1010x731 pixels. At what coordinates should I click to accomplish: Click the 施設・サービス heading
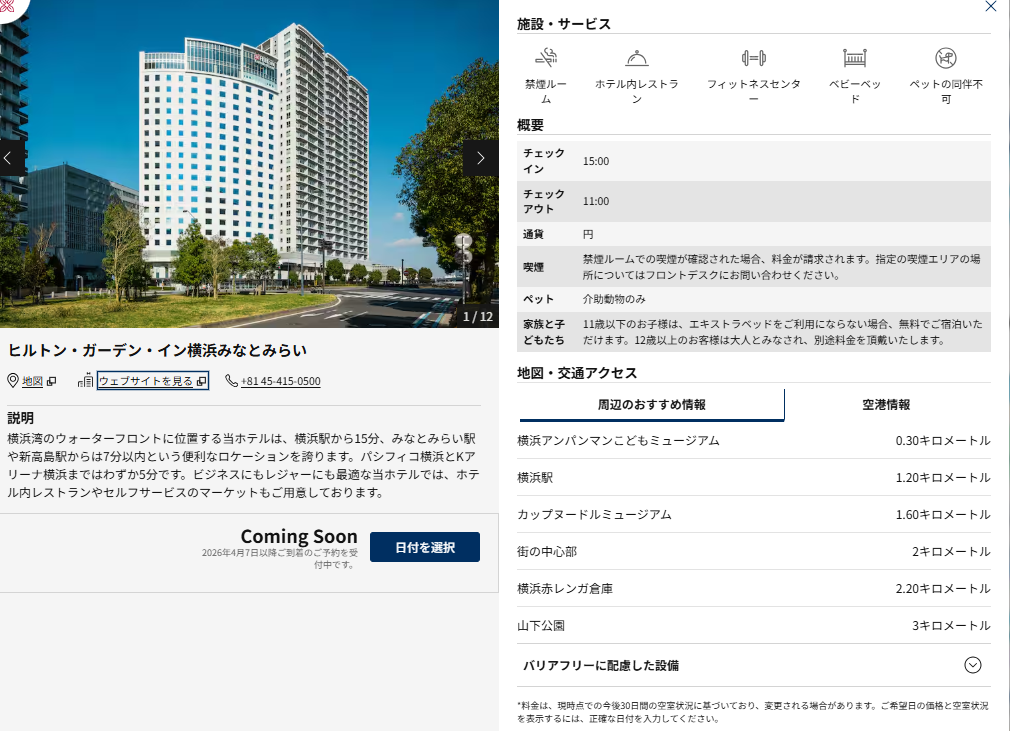(564, 24)
